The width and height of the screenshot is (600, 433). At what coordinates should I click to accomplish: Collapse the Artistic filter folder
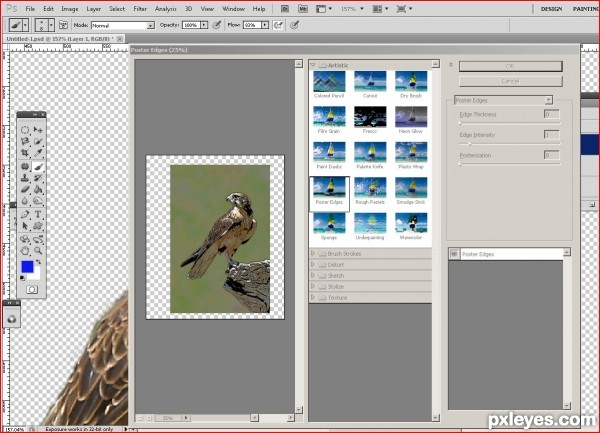coord(313,65)
